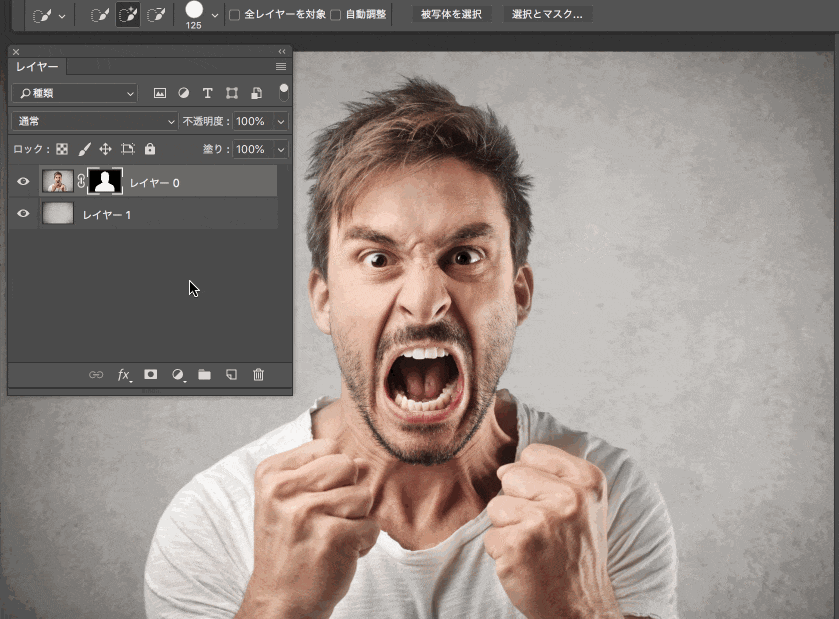Open the 通常 blend mode dropdown
The height and width of the screenshot is (619, 839).
(x=94, y=121)
